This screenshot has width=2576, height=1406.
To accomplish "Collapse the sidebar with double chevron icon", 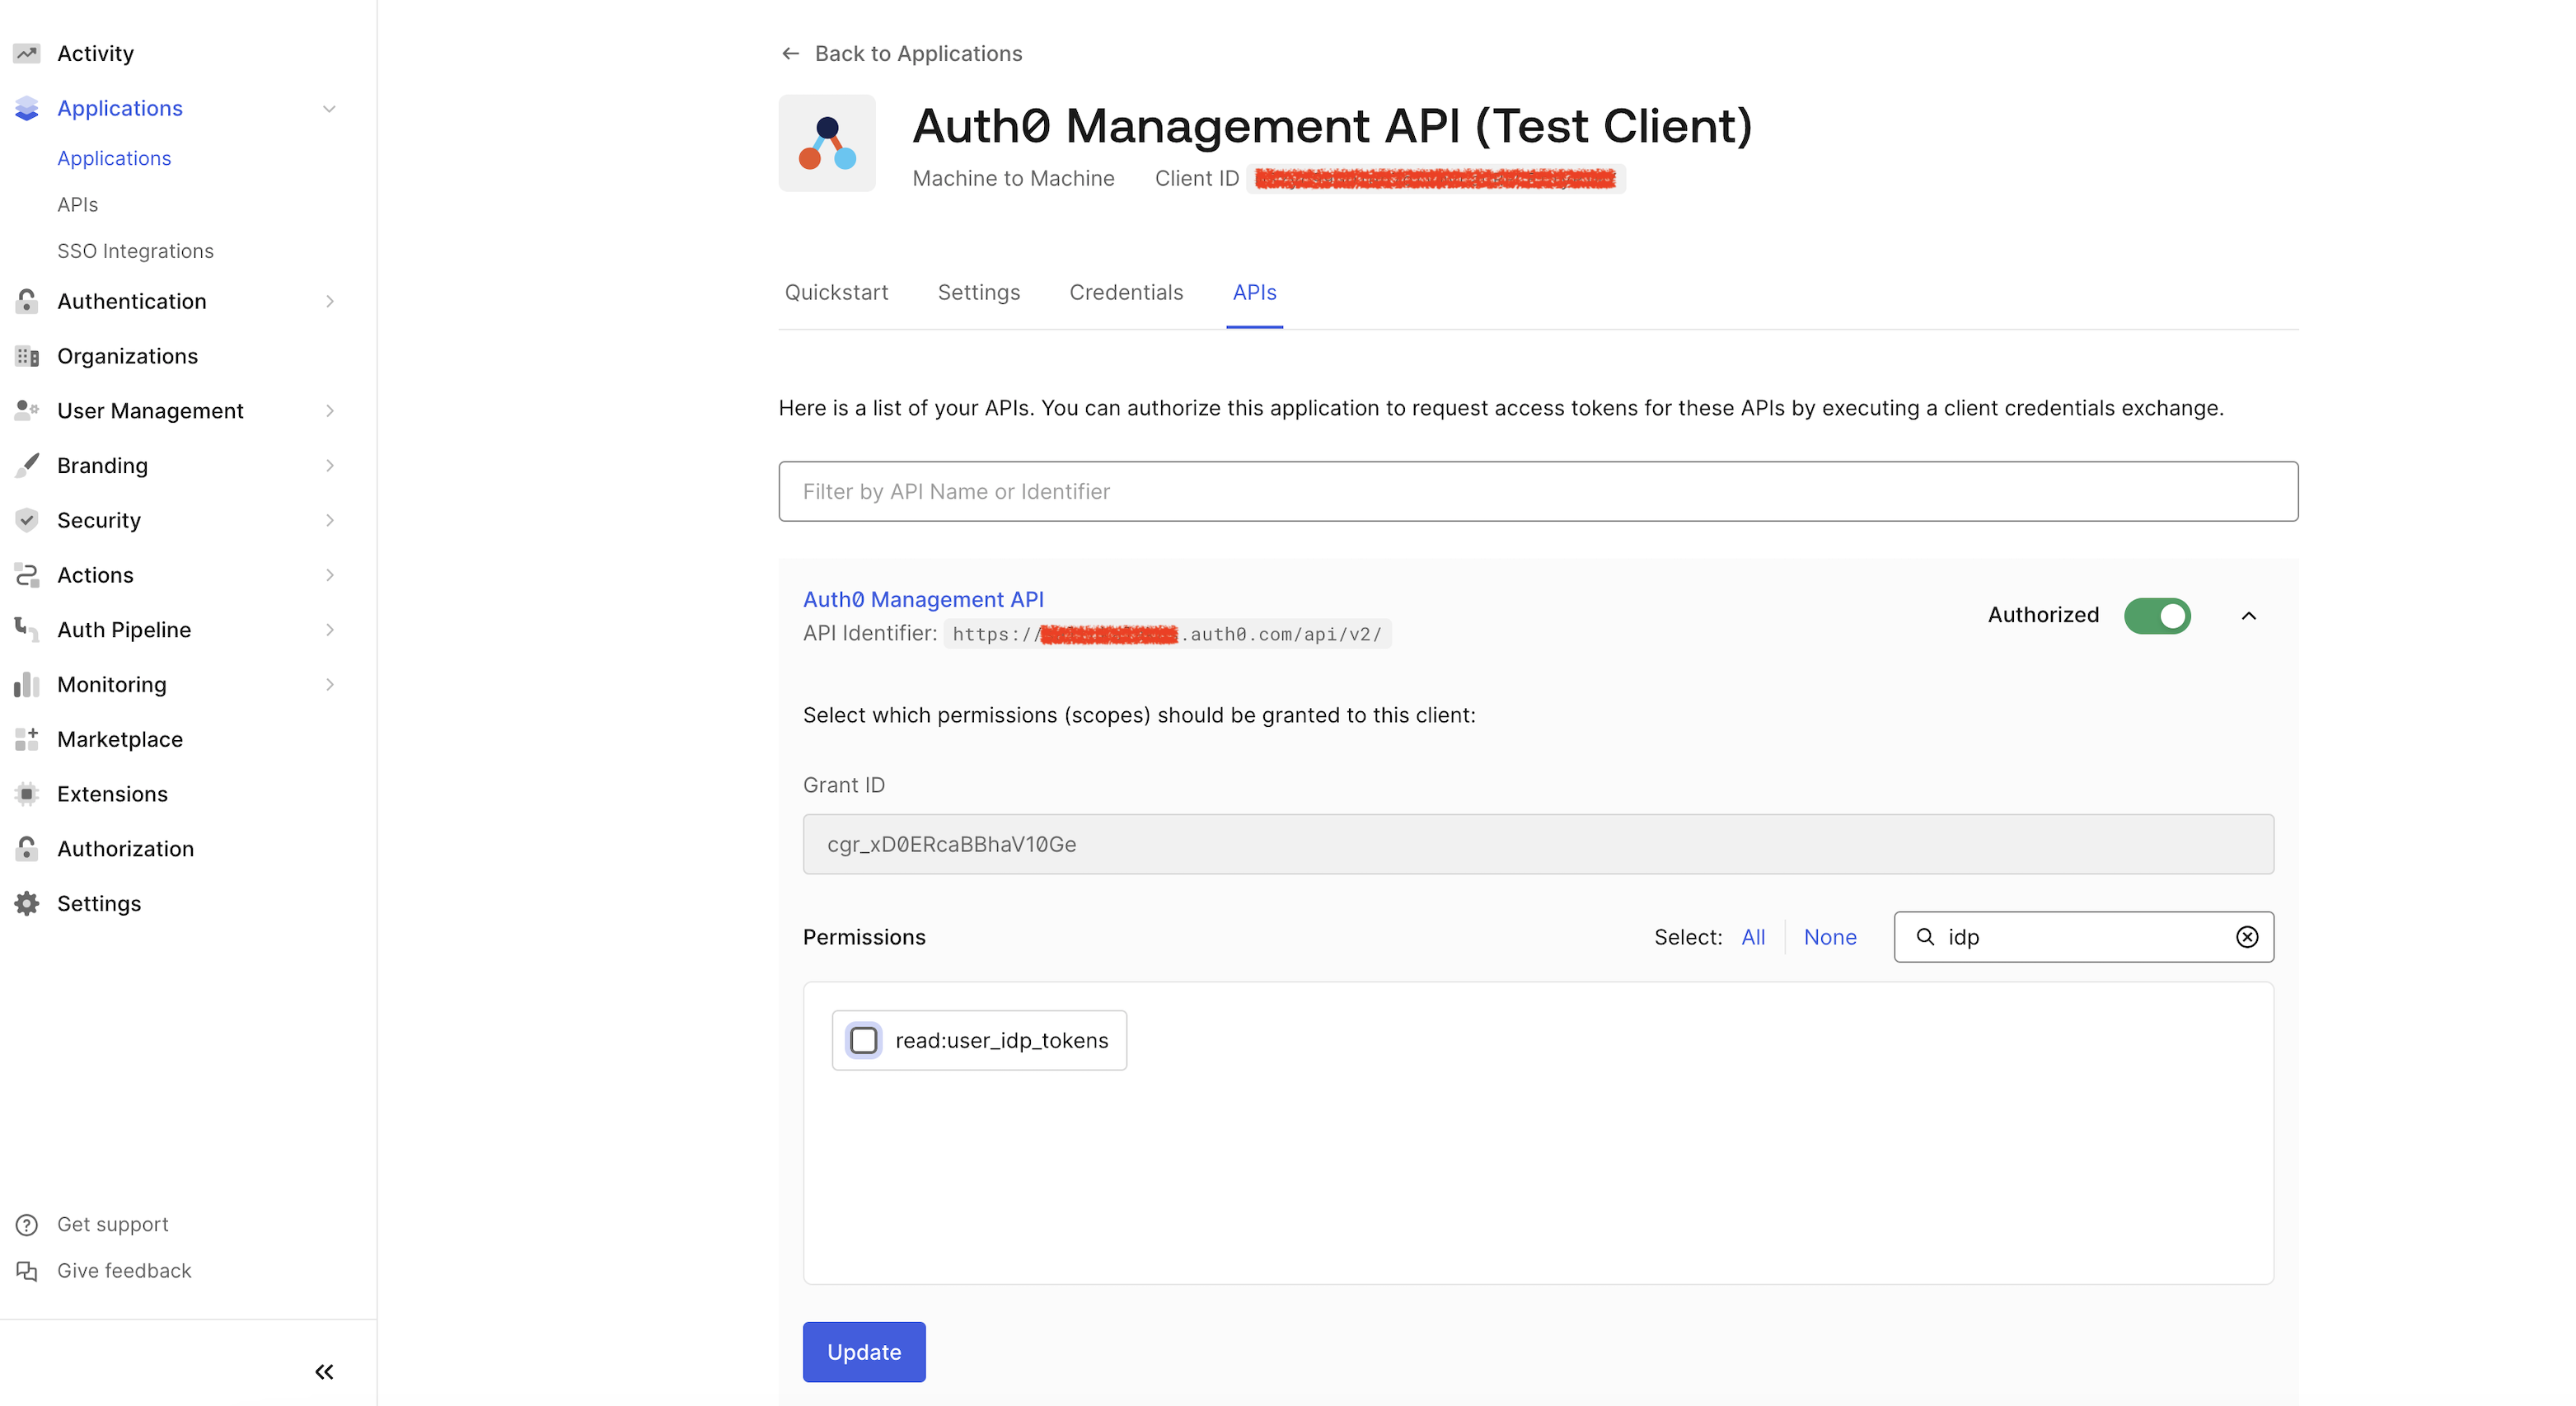I will tap(324, 1371).
